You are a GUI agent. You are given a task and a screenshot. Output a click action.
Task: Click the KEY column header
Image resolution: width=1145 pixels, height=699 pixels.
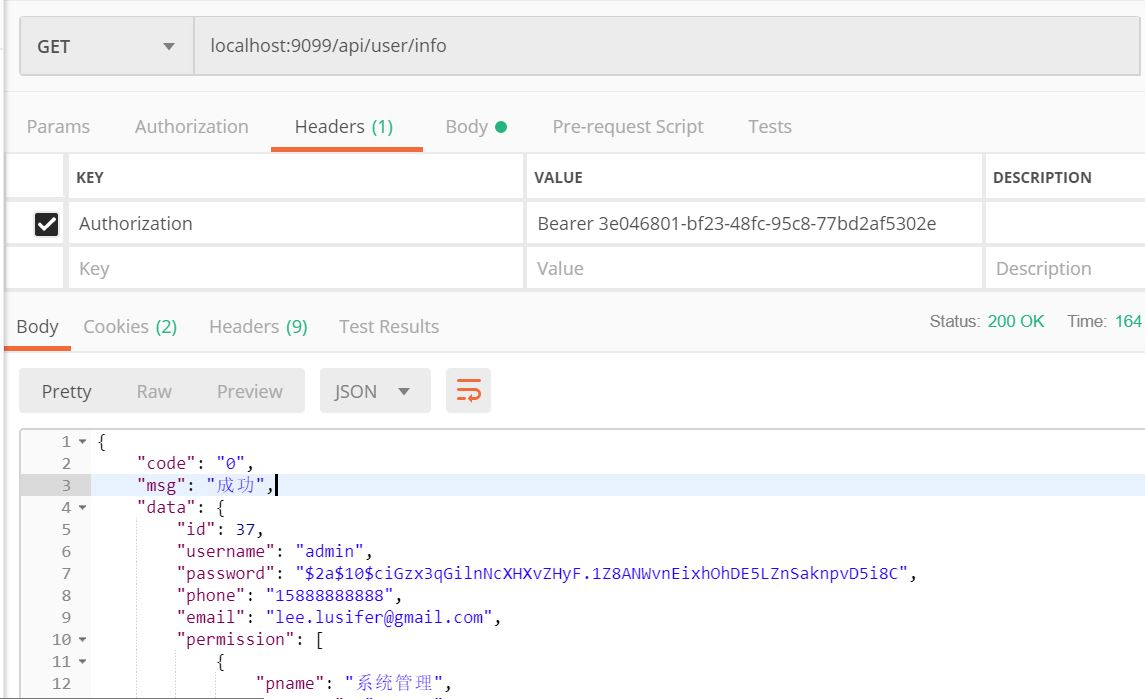pos(90,177)
